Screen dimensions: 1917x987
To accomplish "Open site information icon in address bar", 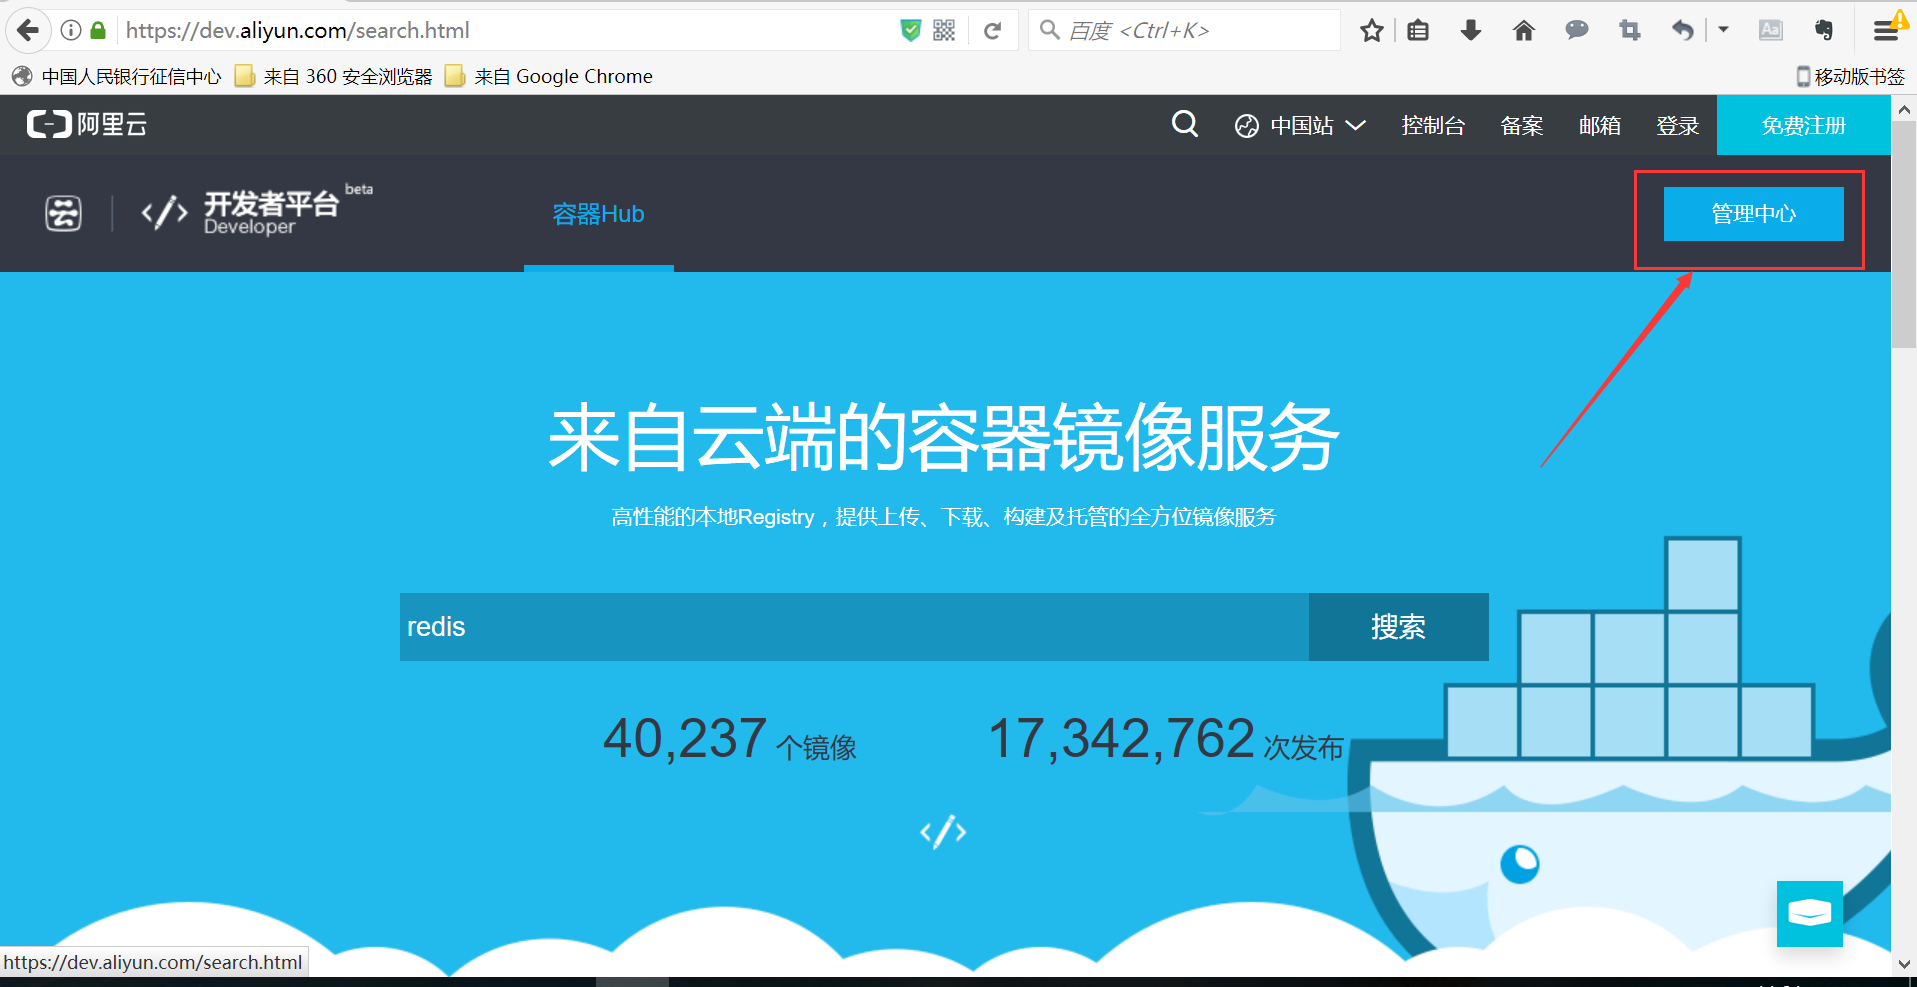I will point(71,30).
